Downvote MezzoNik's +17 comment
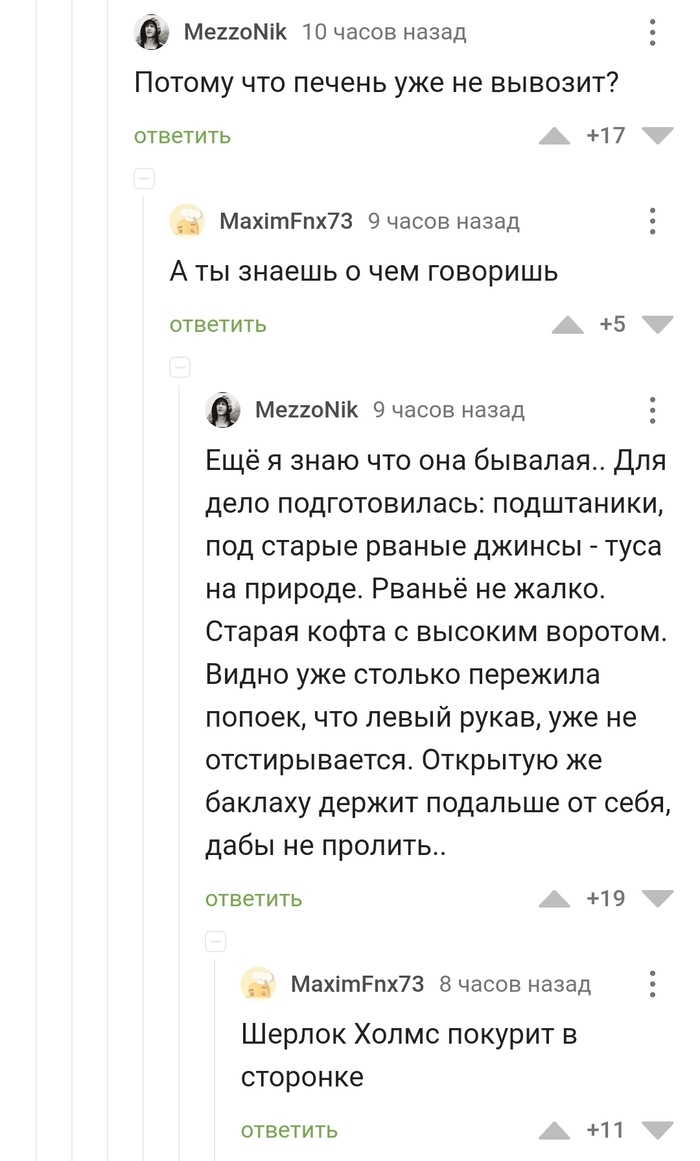Screen dimensions: 700x1161 pyautogui.click(x=657, y=136)
